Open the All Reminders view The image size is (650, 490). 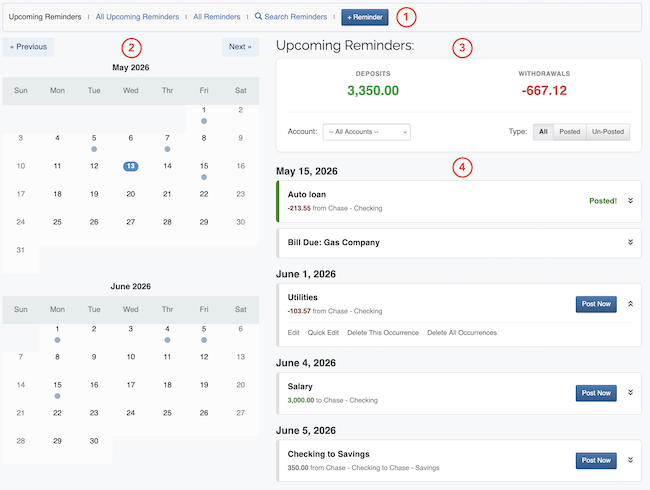click(216, 17)
